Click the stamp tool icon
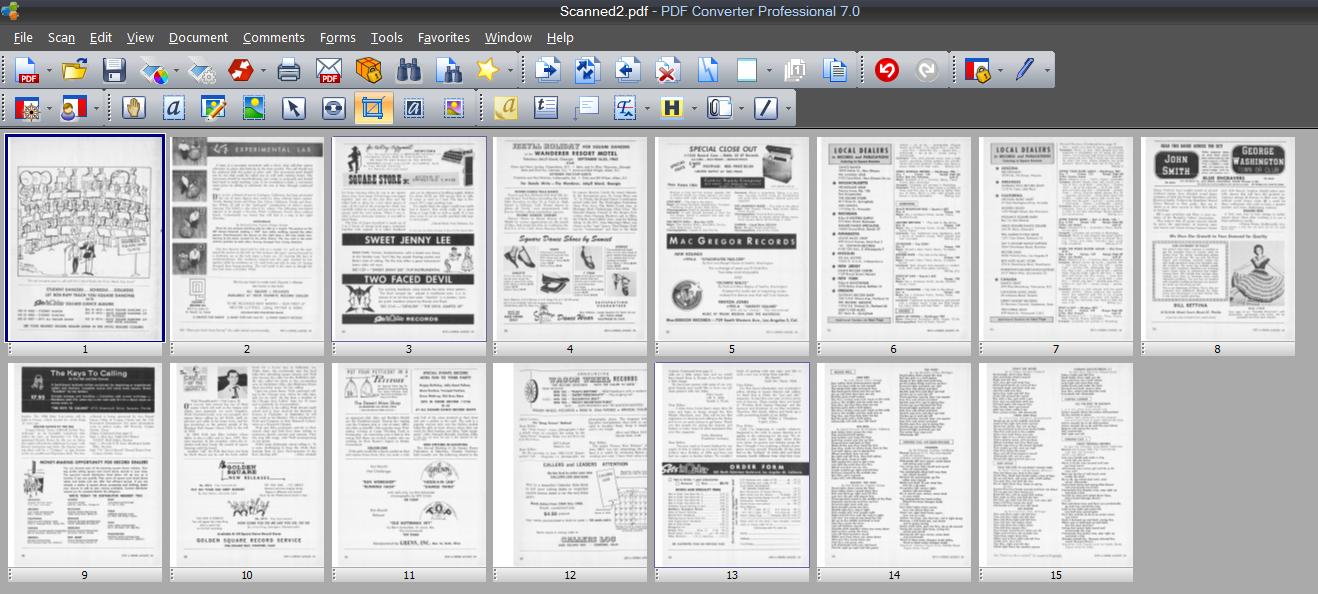1318x594 pixels. 27,107
